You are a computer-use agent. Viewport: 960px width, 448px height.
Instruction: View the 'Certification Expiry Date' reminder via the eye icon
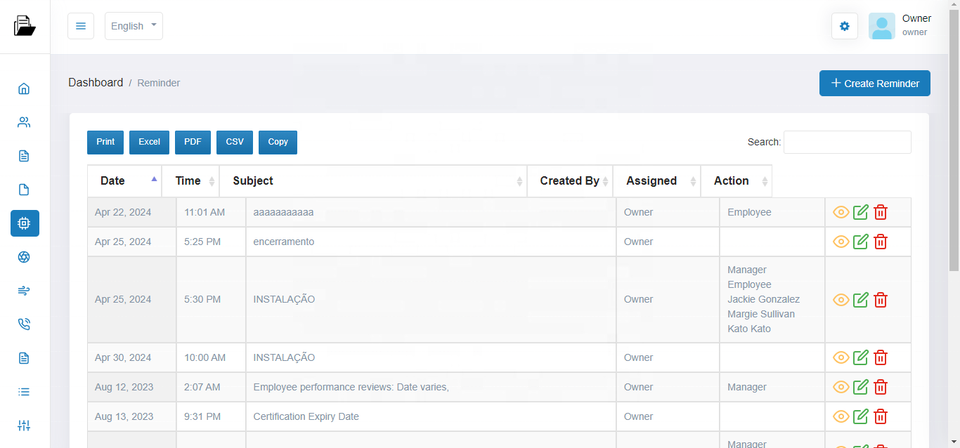(840, 416)
